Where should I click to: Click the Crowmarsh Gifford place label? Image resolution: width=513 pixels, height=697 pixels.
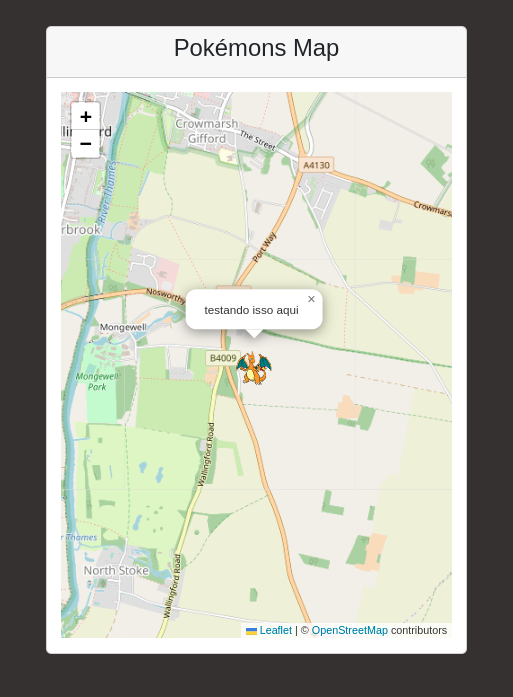207,131
